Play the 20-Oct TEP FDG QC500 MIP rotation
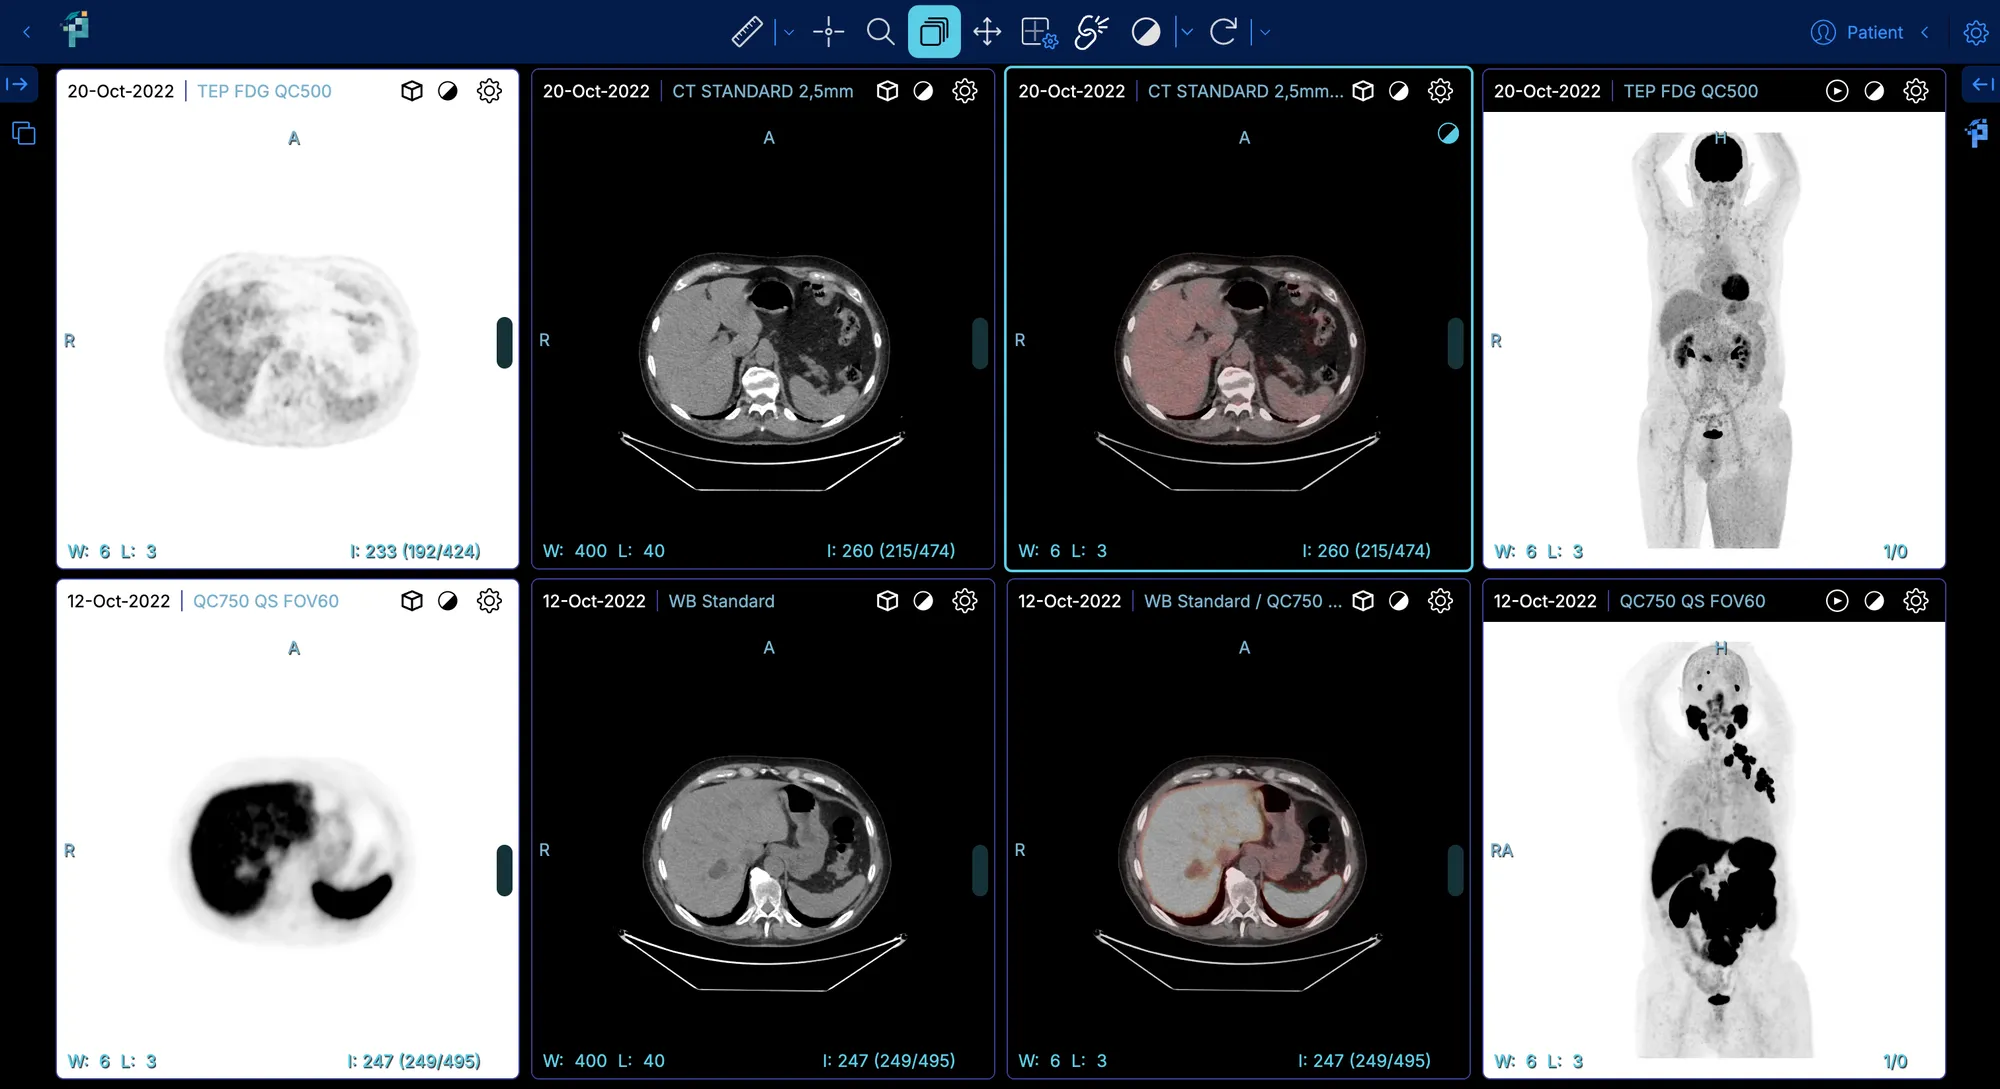The height and width of the screenshot is (1089, 2000). (1837, 91)
